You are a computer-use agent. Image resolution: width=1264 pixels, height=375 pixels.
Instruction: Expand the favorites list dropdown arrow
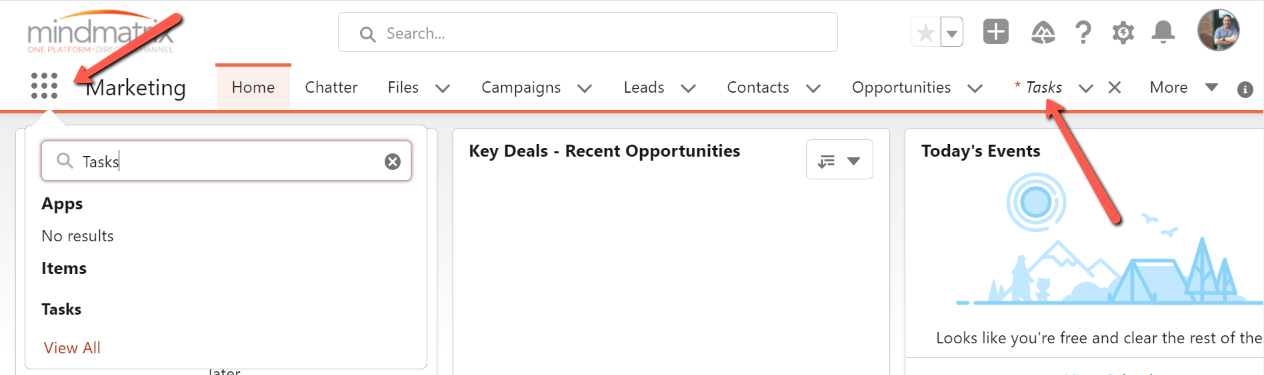953,33
